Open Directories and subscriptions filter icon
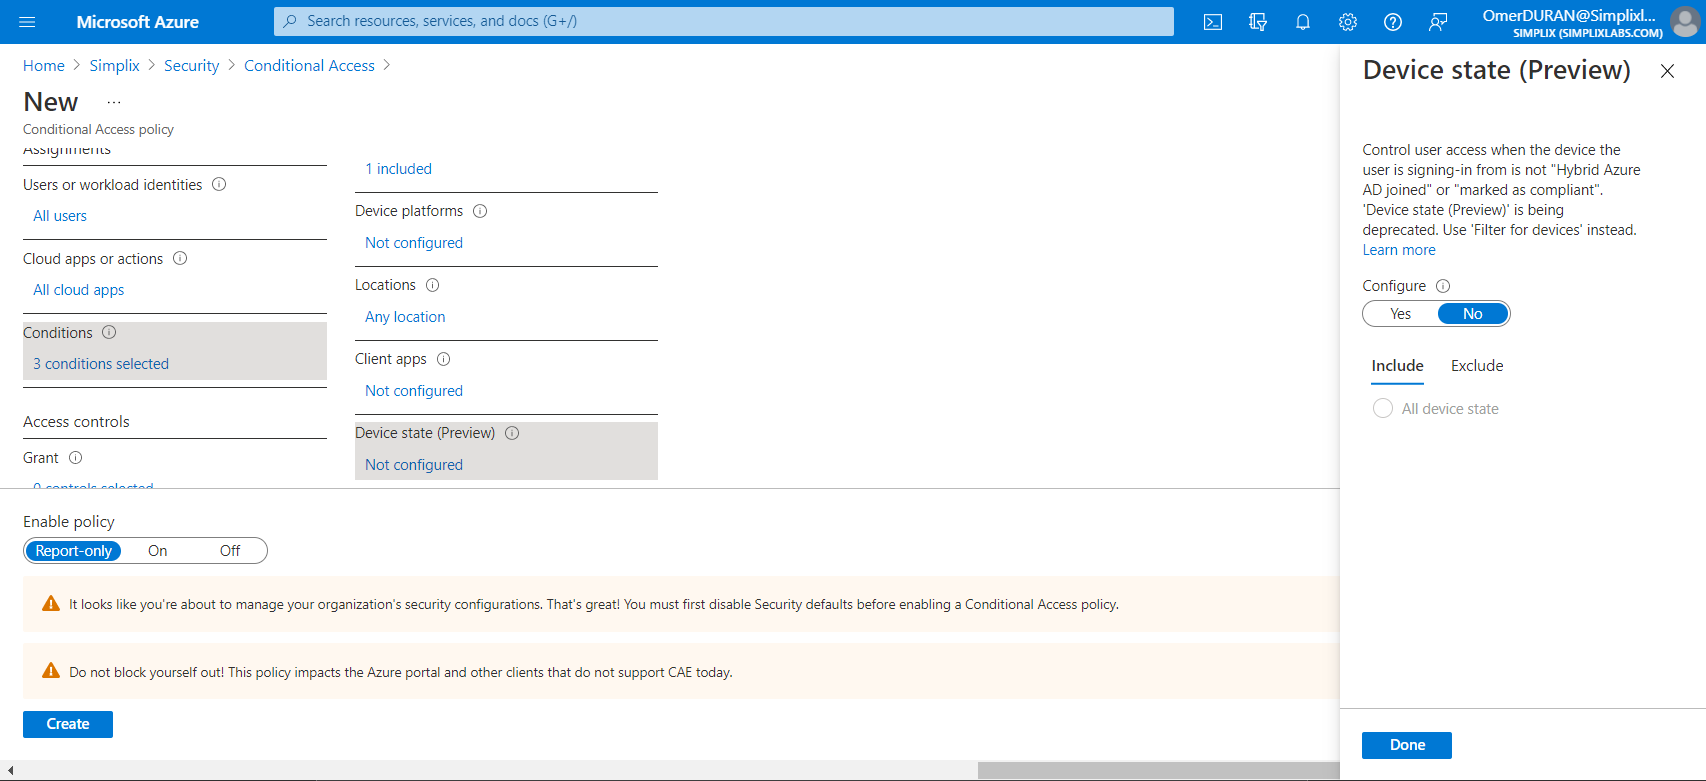The image size is (1706, 781). click(x=1257, y=22)
